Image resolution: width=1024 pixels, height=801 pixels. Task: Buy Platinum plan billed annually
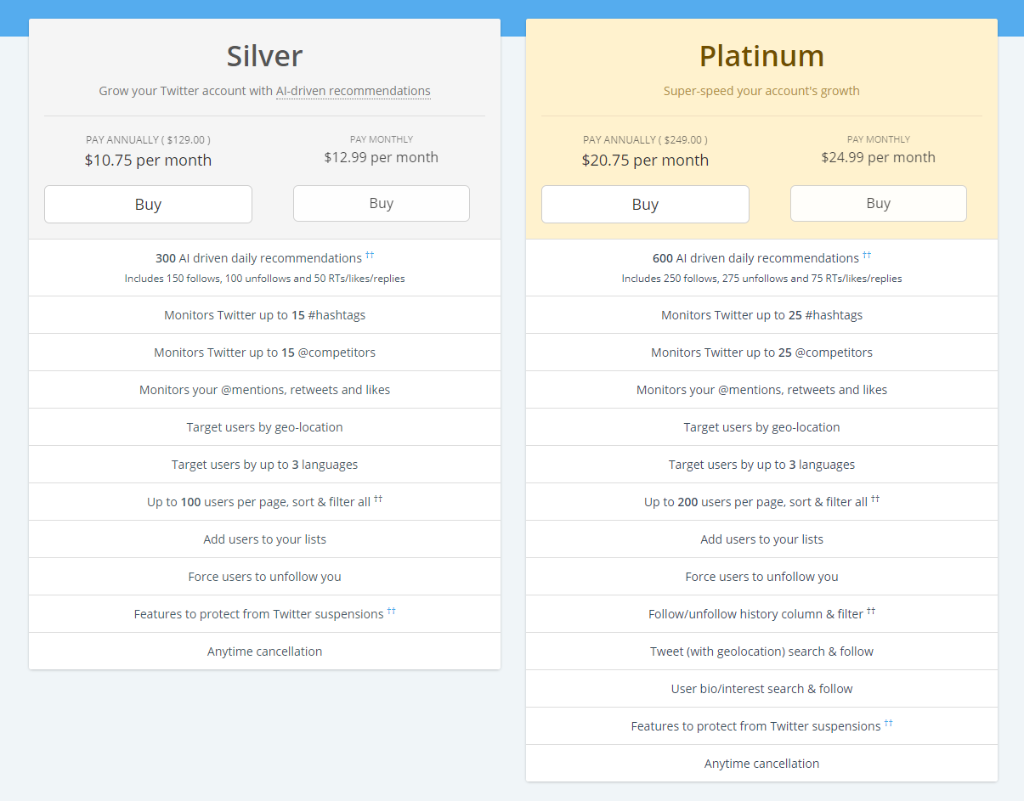(645, 204)
